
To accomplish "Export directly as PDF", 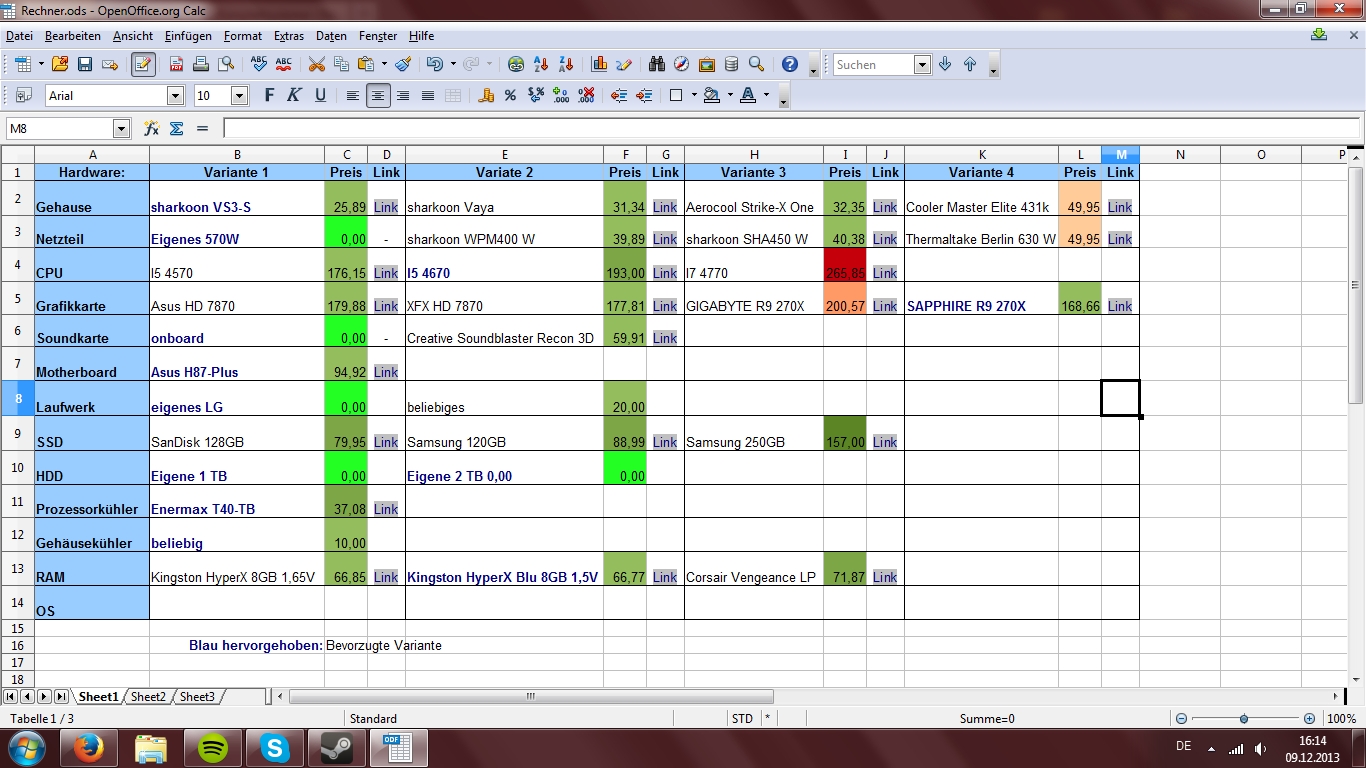I will 176,64.
